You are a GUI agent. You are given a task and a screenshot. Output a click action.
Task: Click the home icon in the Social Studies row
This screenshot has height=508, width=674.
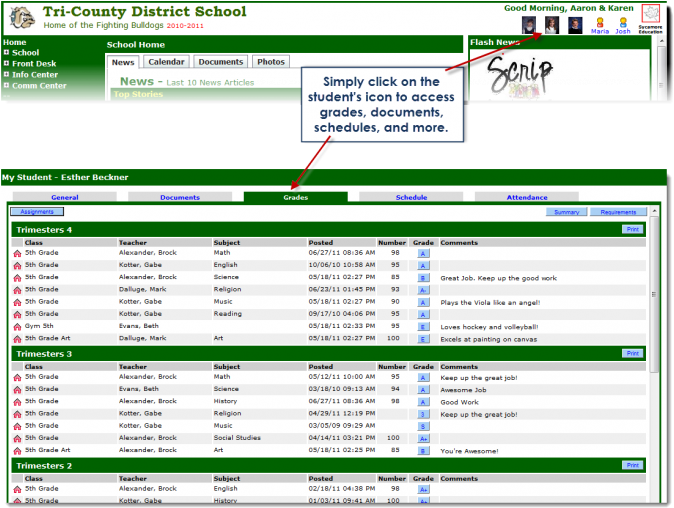pos(17,439)
